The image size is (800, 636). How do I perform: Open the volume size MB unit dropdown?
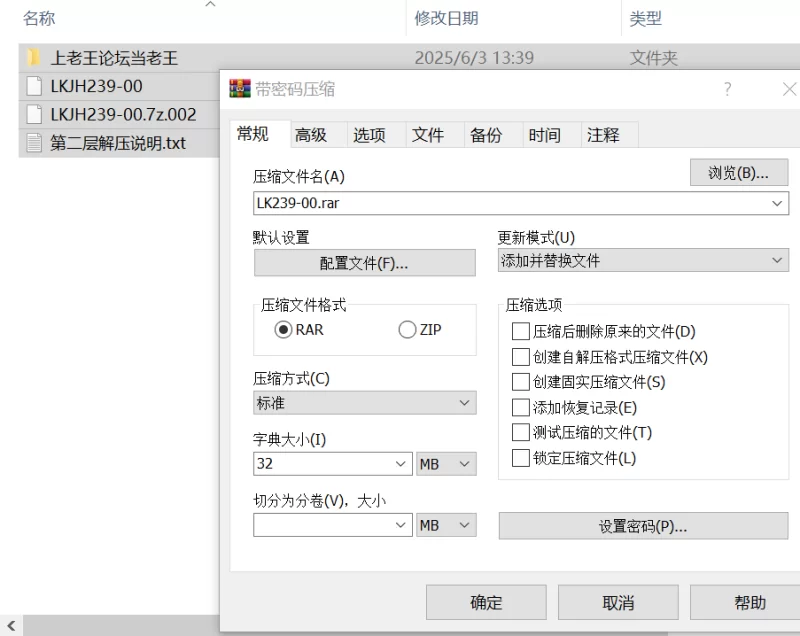click(446, 525)
